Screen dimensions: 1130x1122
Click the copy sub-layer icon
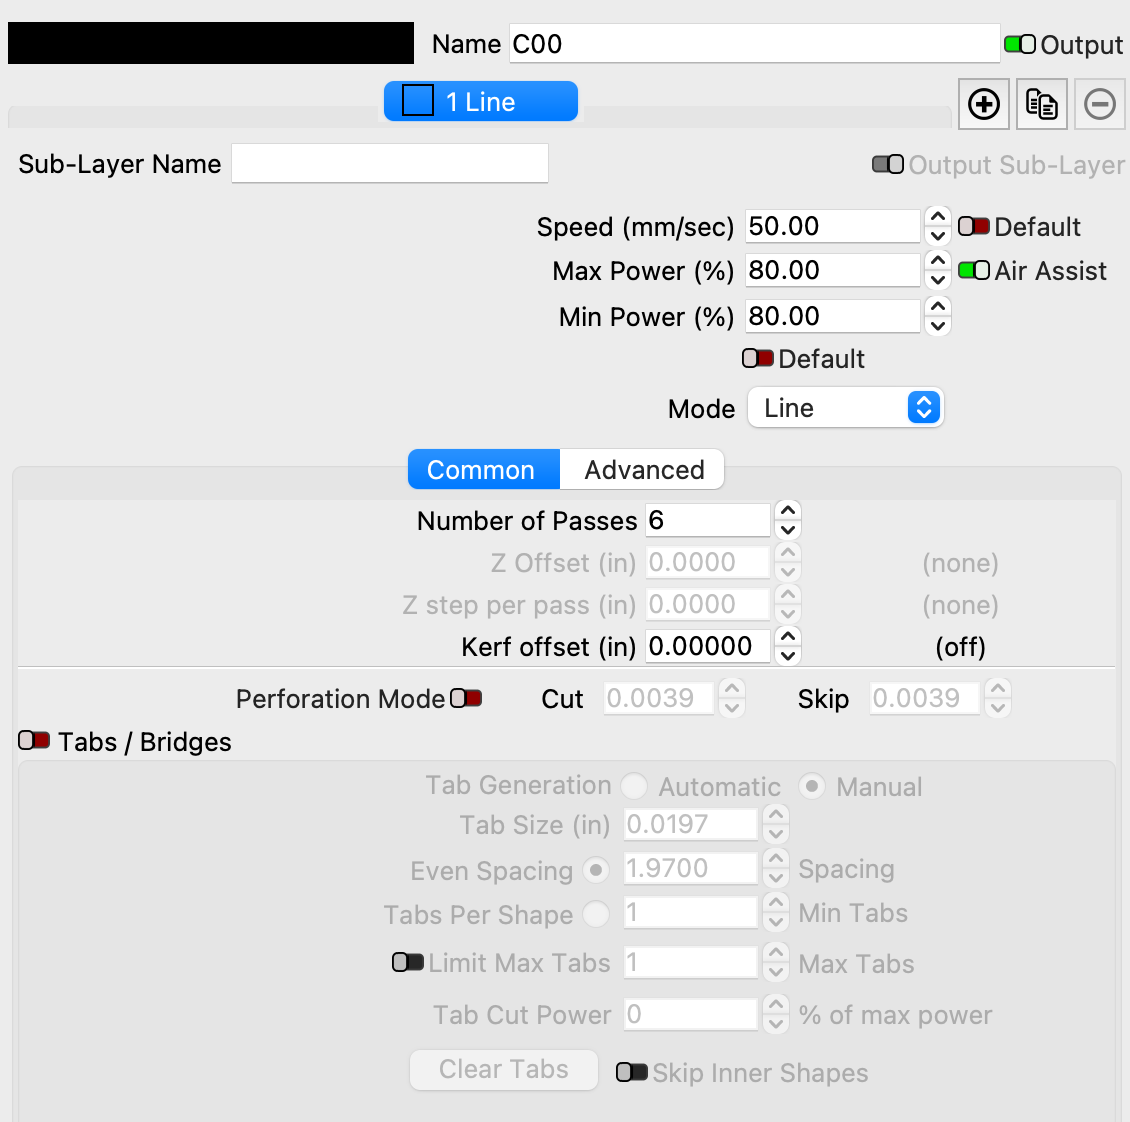[x=1042, y=104]
